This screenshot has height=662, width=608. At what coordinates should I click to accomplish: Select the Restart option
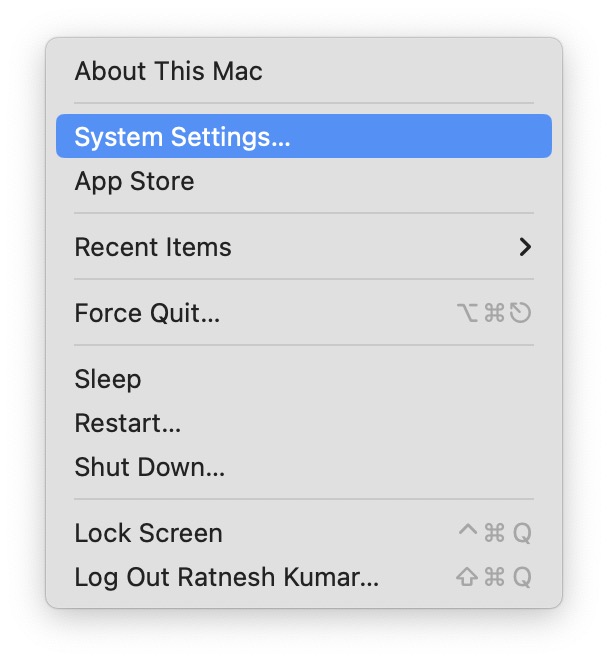(x=128, y=423)
